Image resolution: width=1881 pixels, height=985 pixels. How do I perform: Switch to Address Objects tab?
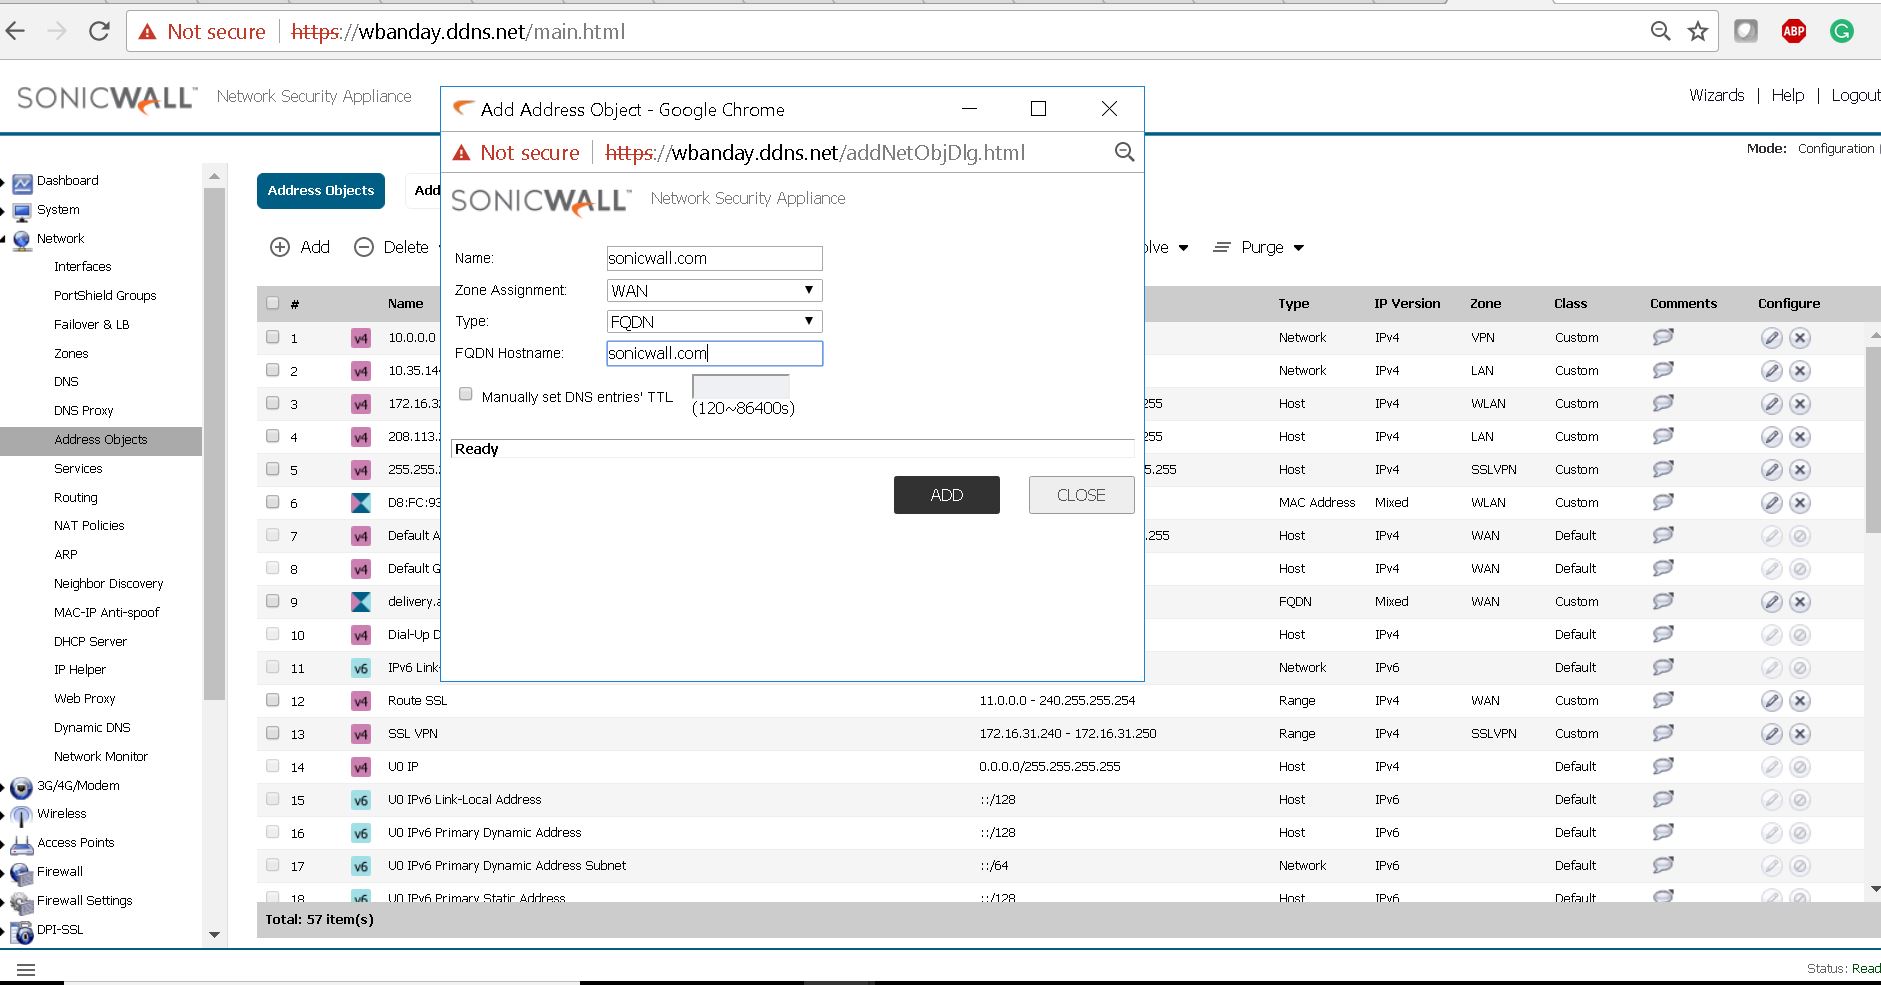(321, 190)
